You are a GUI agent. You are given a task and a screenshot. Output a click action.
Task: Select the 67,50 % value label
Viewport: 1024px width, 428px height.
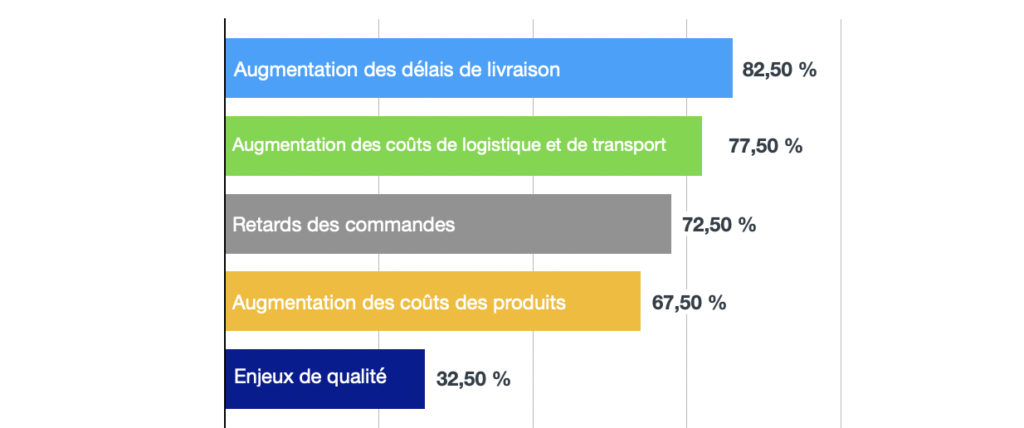tap(688, 302)
